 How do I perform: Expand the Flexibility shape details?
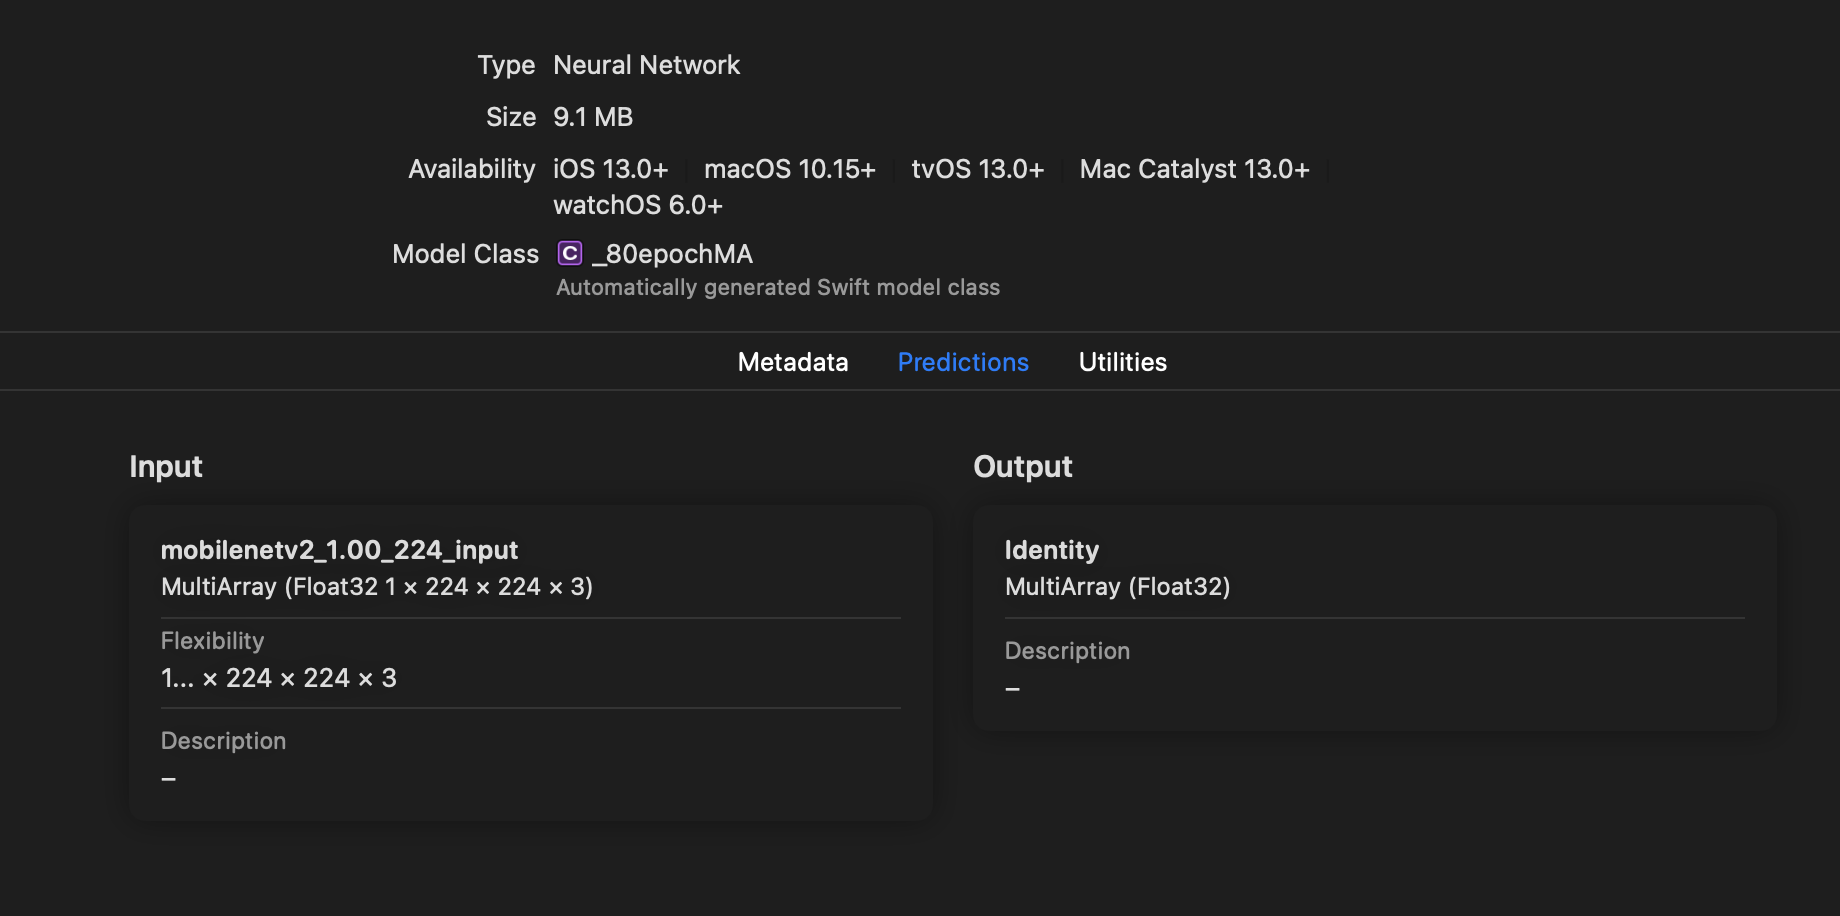coord(279,677)
